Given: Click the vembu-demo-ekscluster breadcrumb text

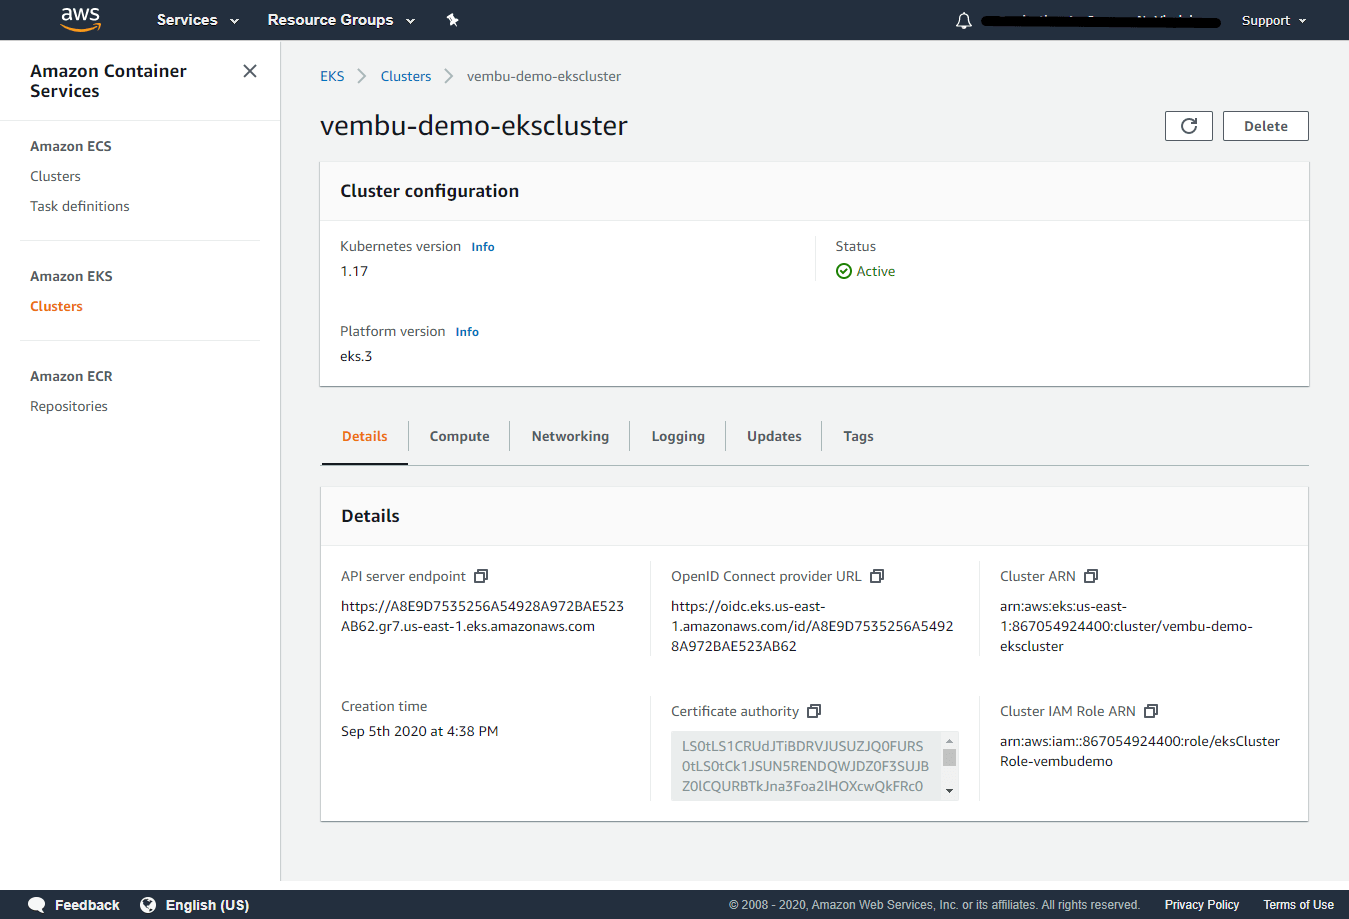Looking at the screenshot, I should pyautogui.click(x=544, y=76).
